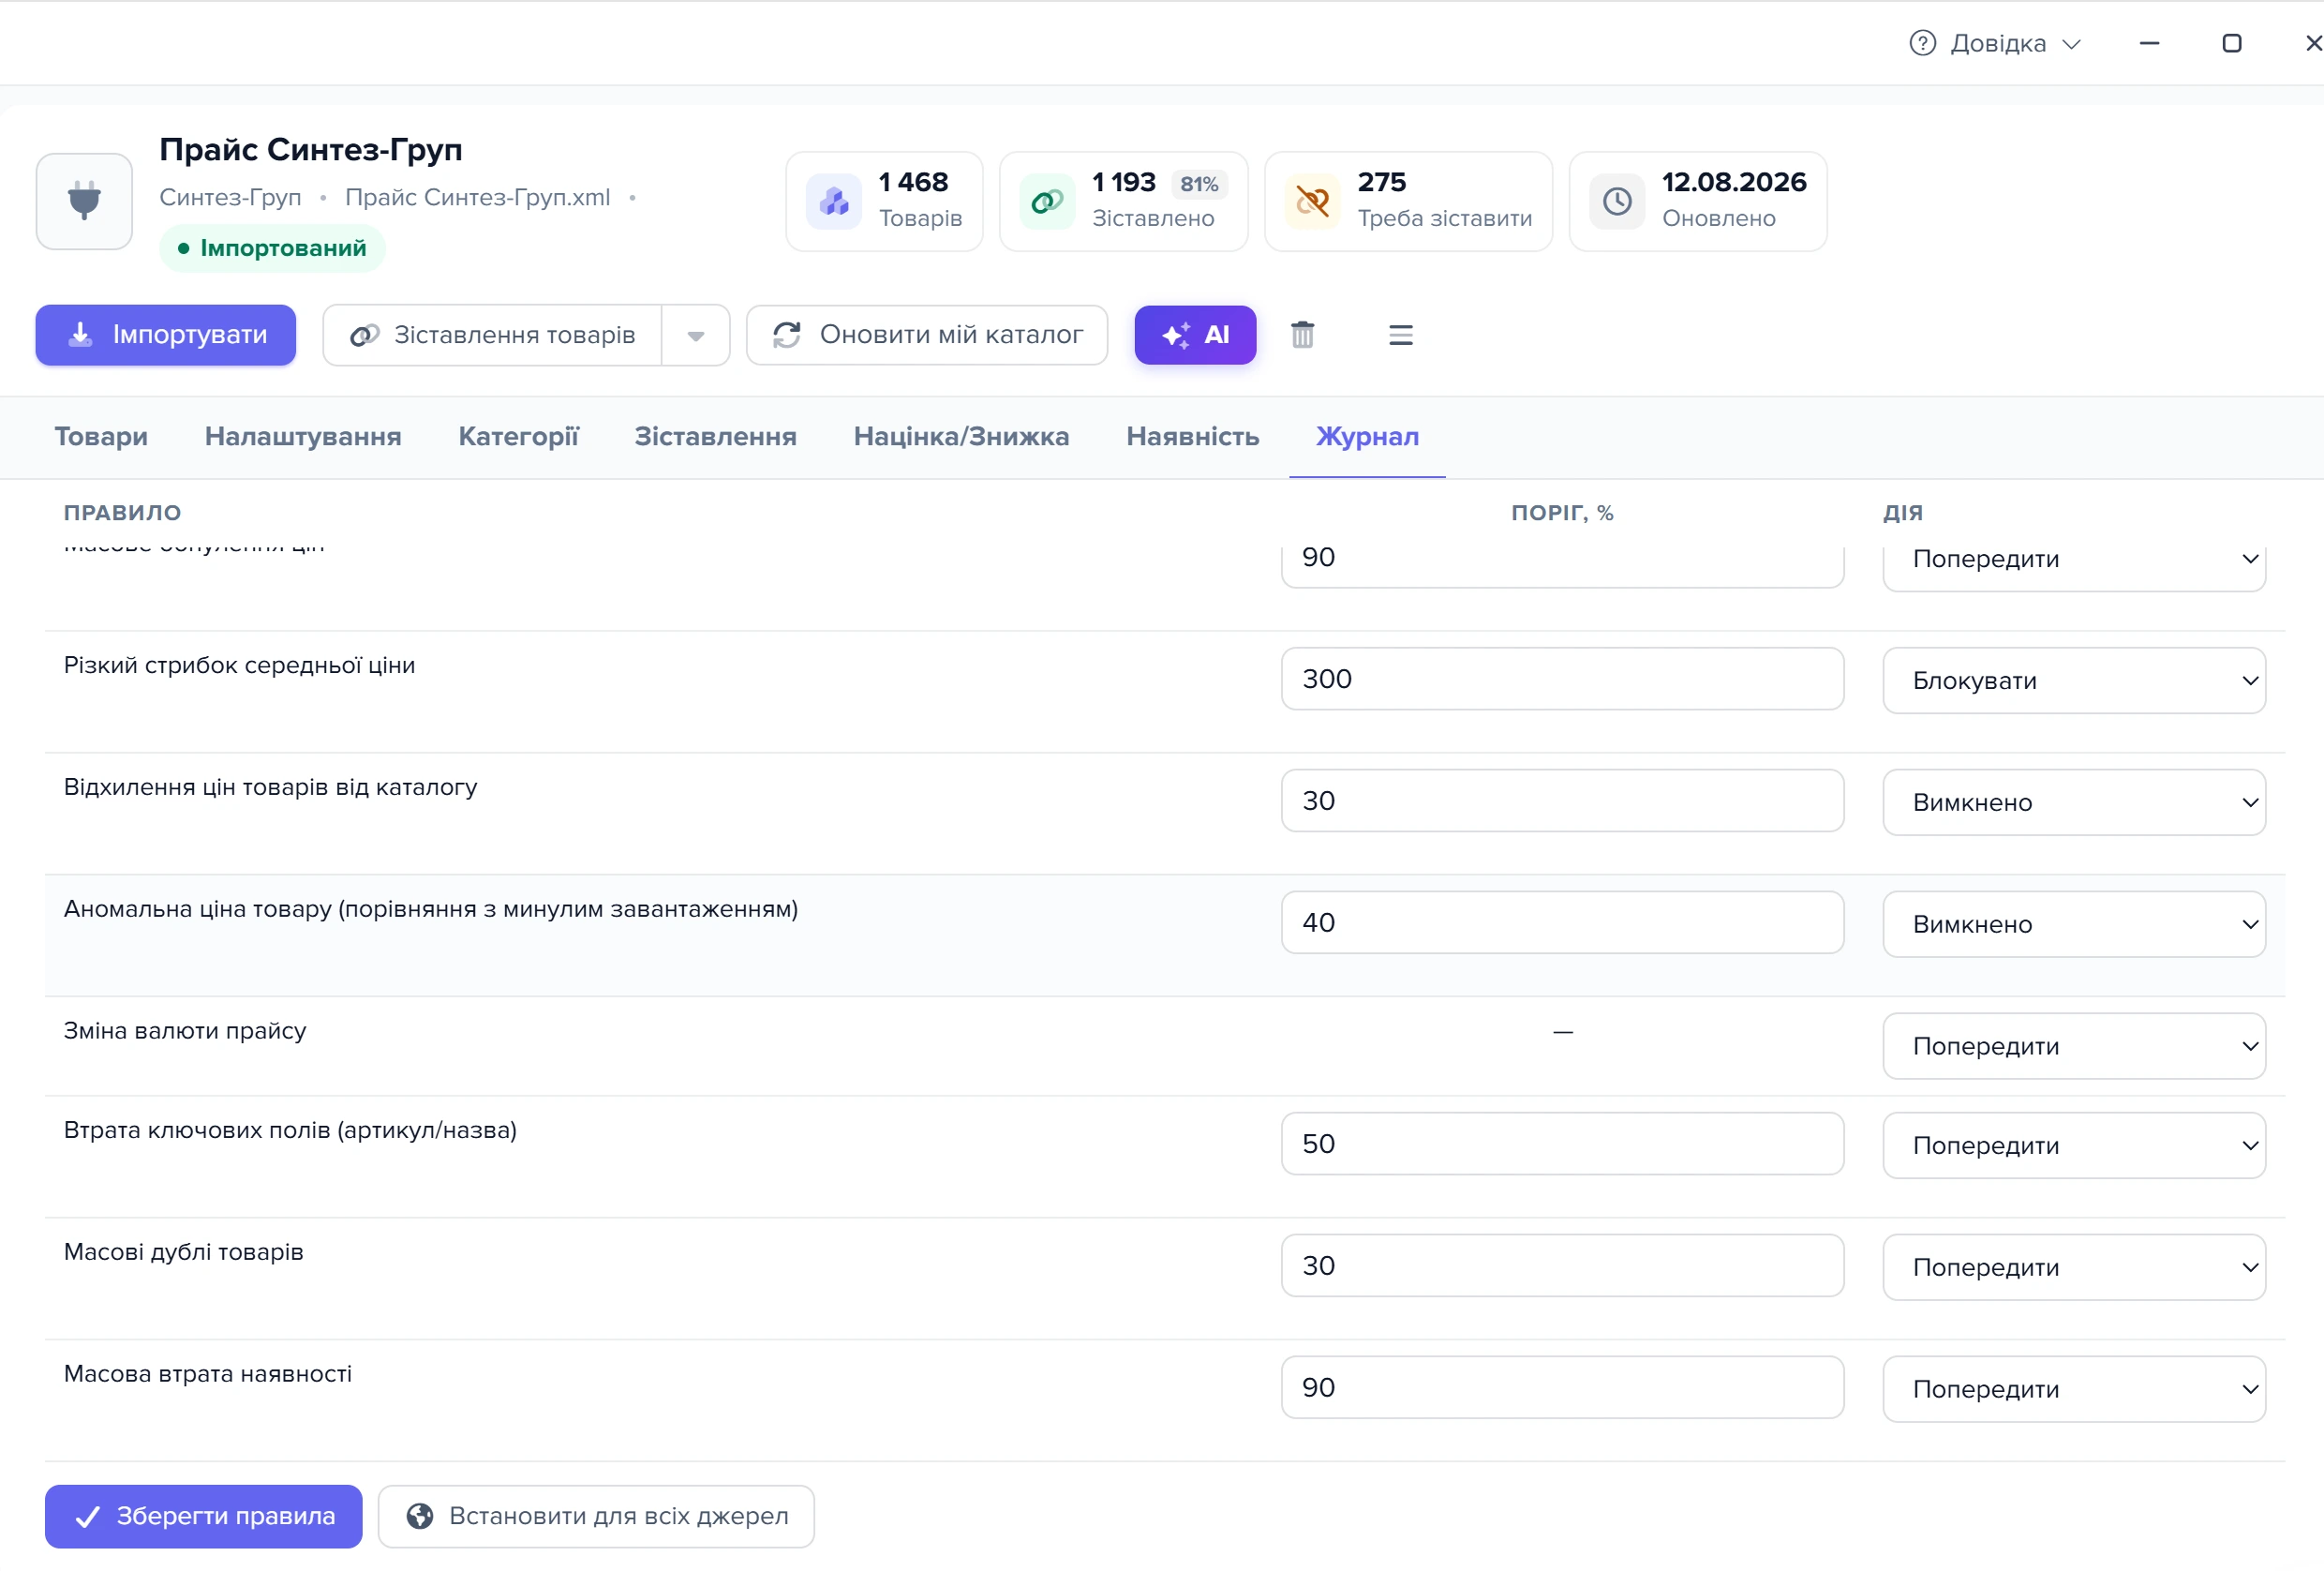This screenshot has height=1571, width=2324.
Task: Click Оновити мій каталог button
Action: point(927,335)
